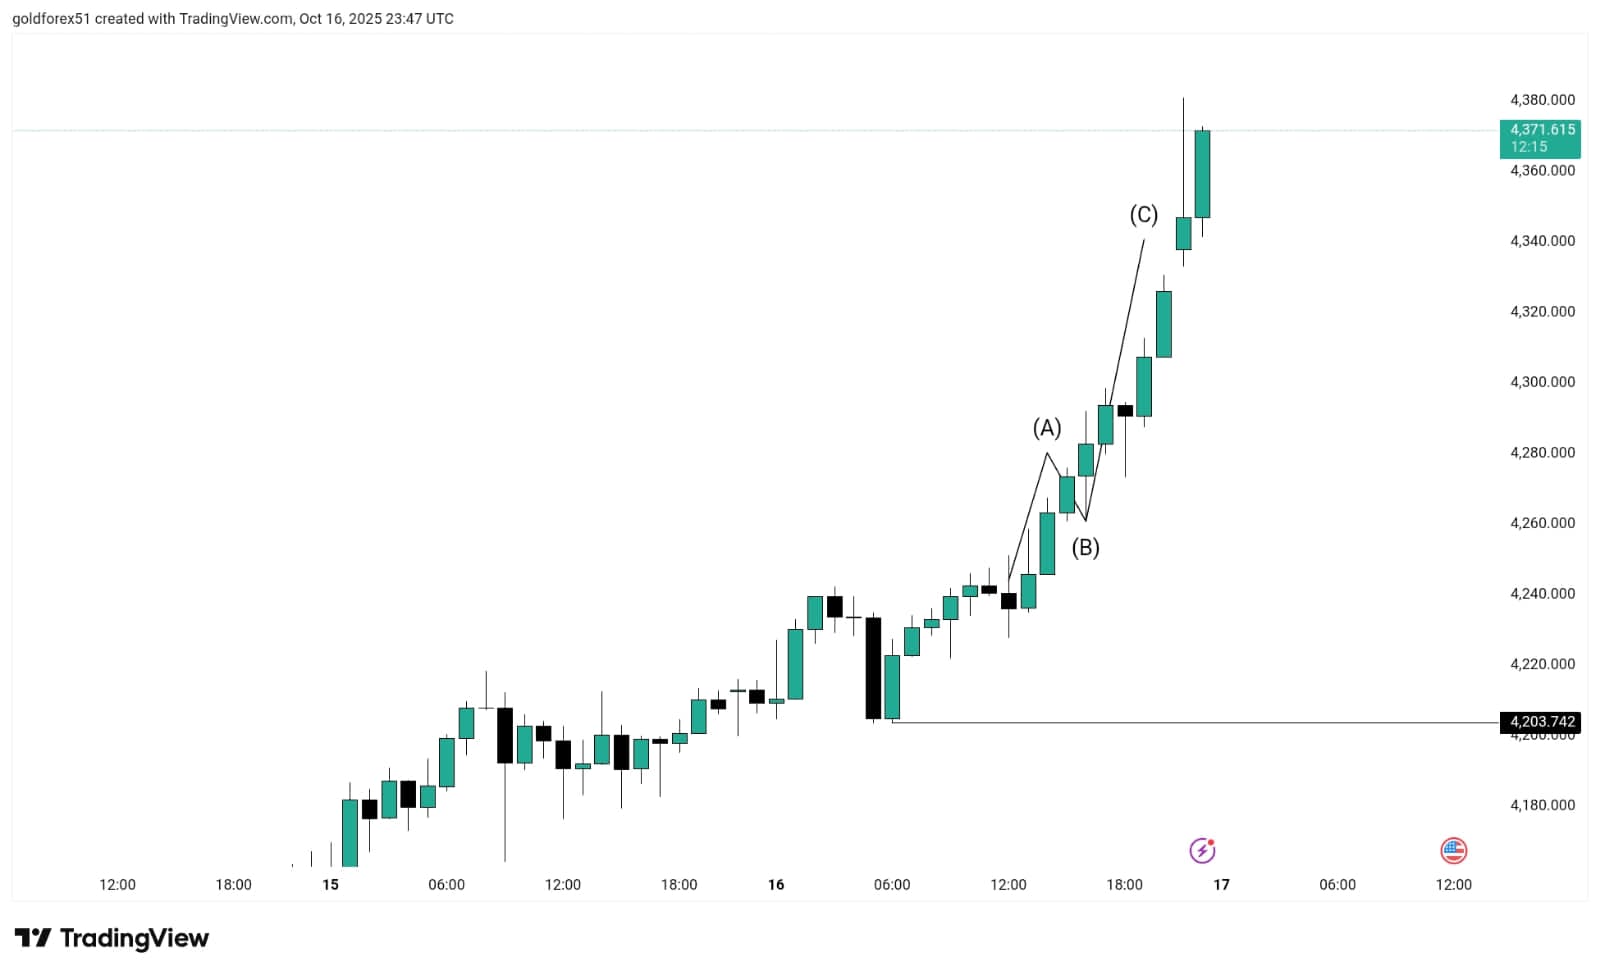Click the 4,180.000 price axis label
Screen dimensions: 1600x975
[1542, 805]
